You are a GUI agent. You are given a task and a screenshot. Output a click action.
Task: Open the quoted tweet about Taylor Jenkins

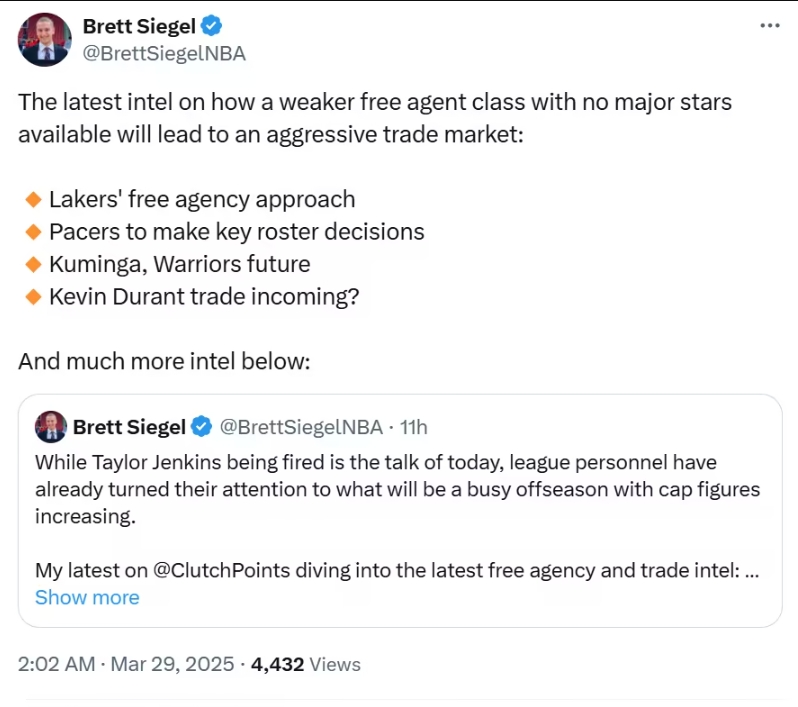(400, 490)
